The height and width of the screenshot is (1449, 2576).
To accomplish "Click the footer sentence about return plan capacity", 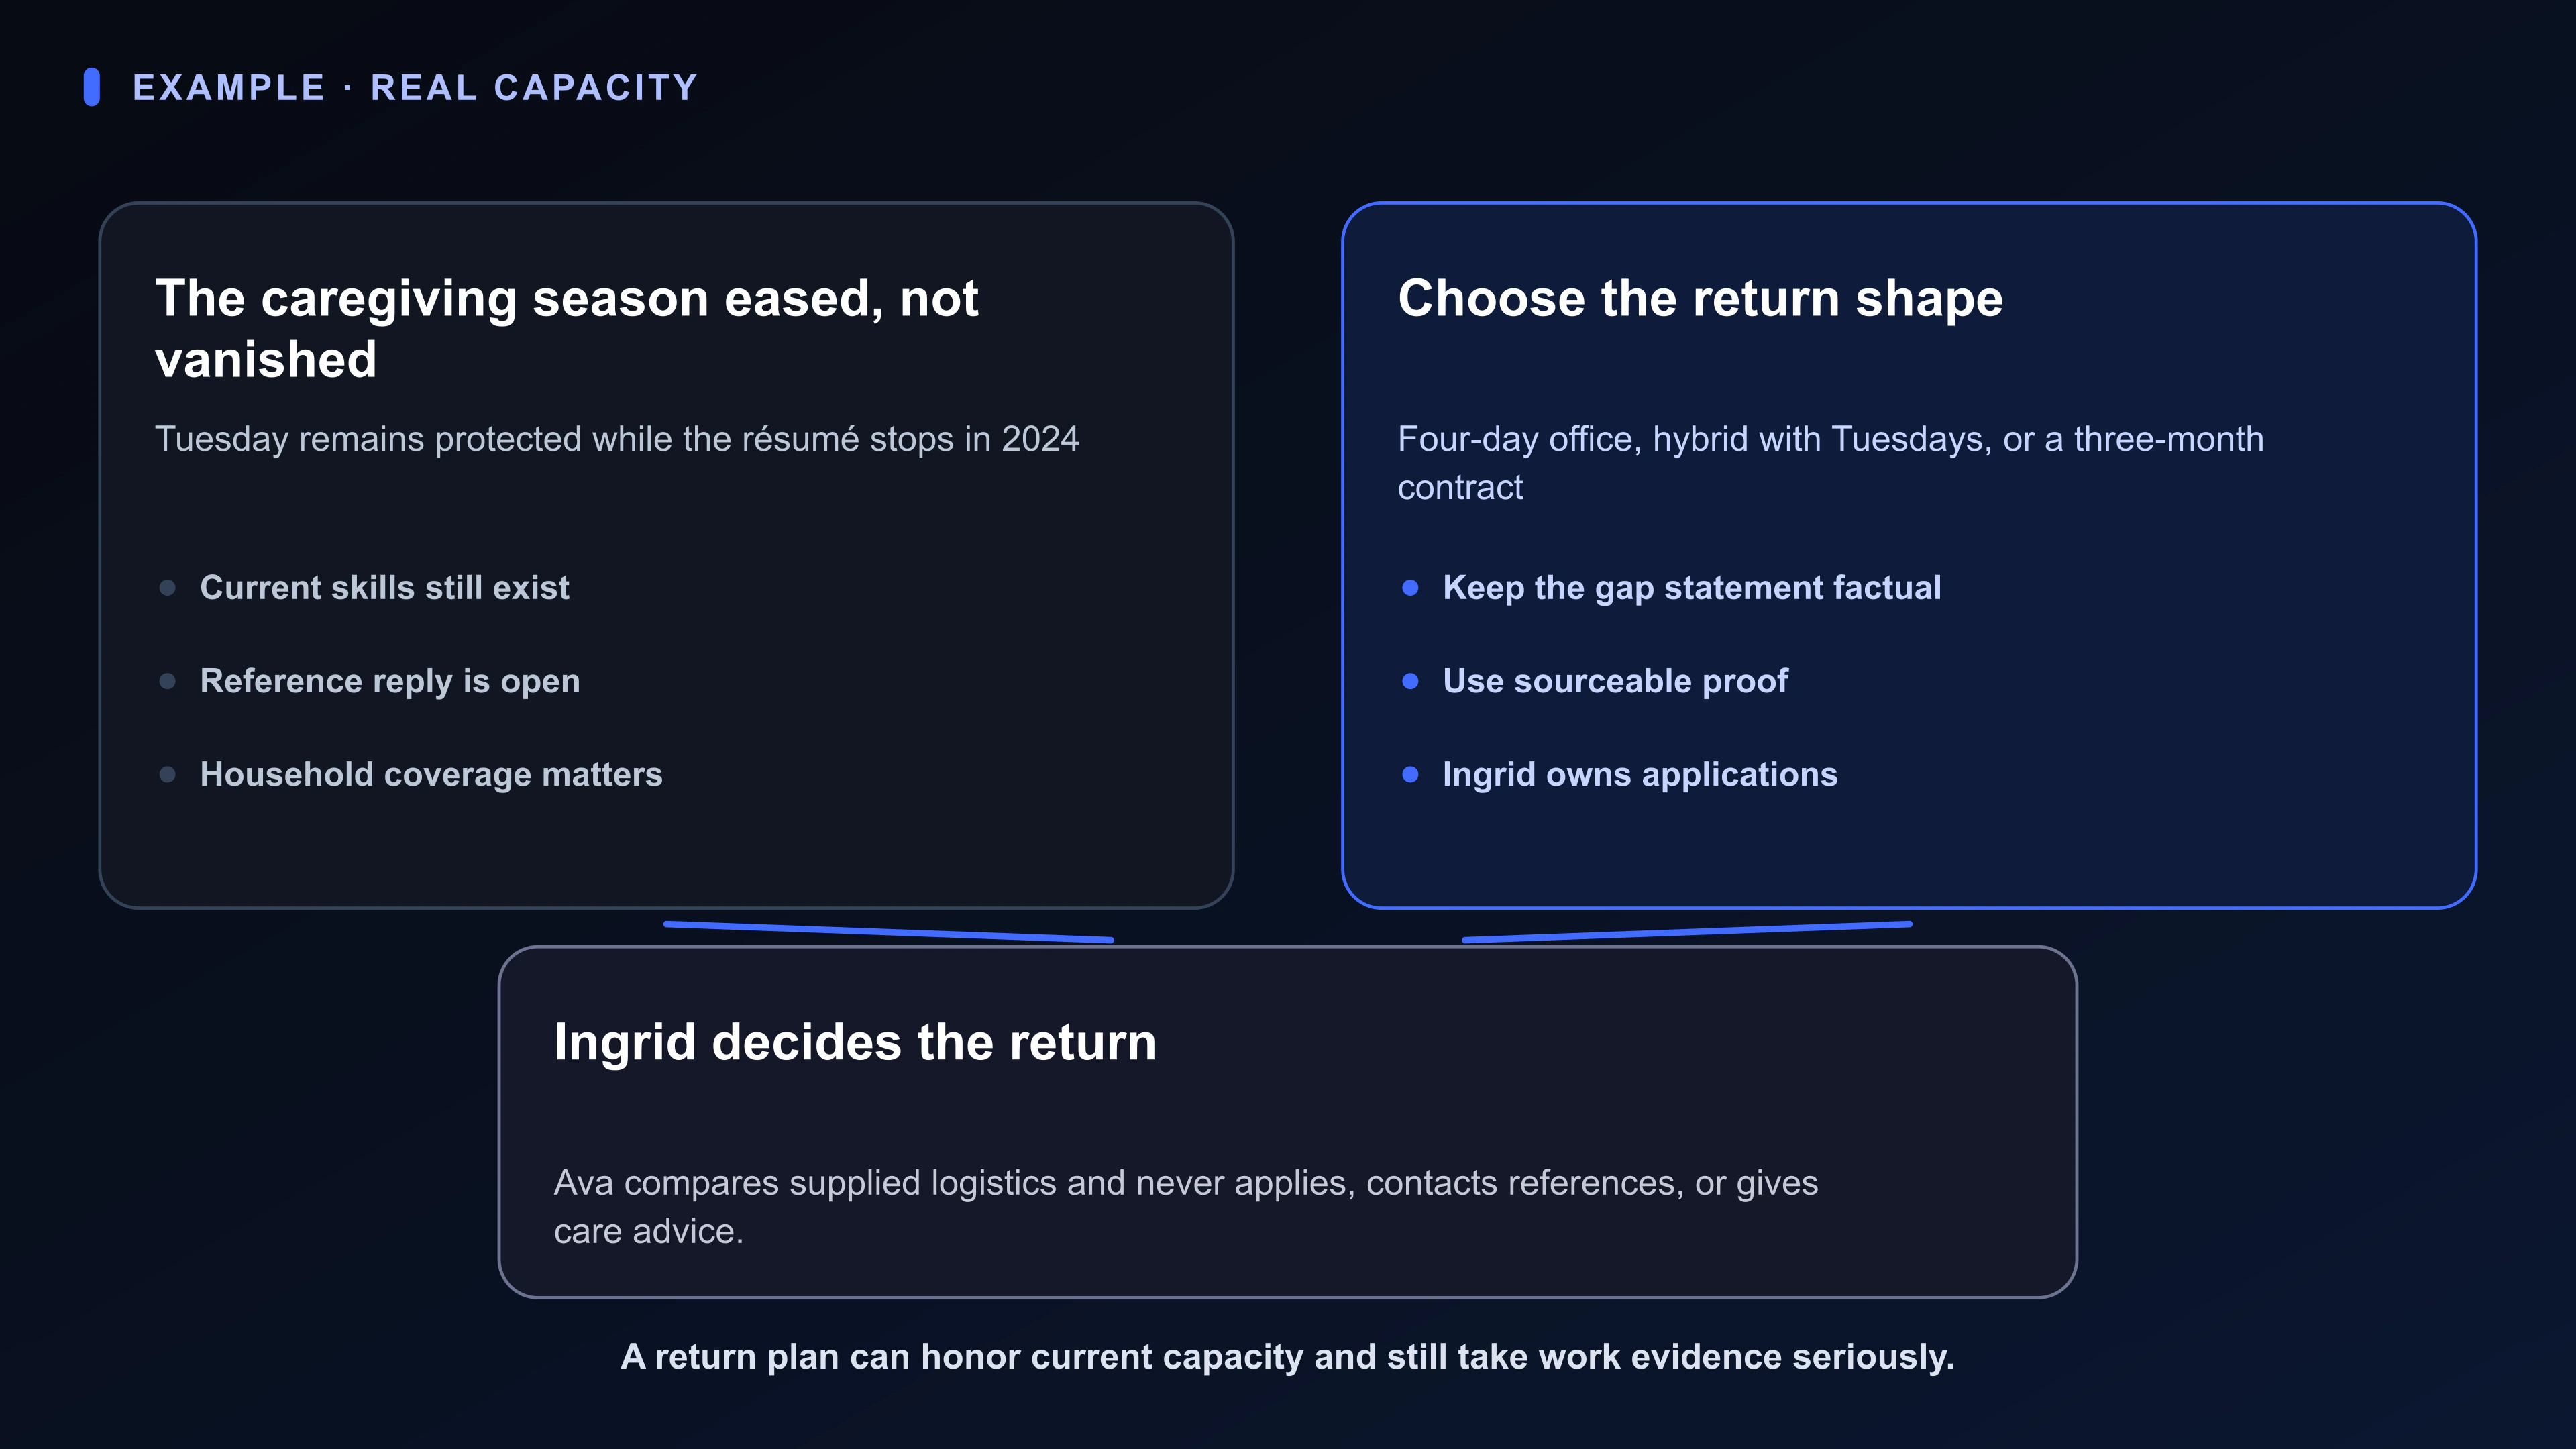I will tap(1287, 1357).
